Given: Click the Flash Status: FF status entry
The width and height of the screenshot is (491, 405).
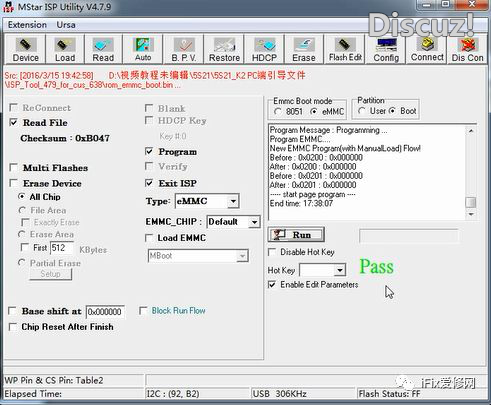Looking at the screenshot, I should click(x=421, y=394).
